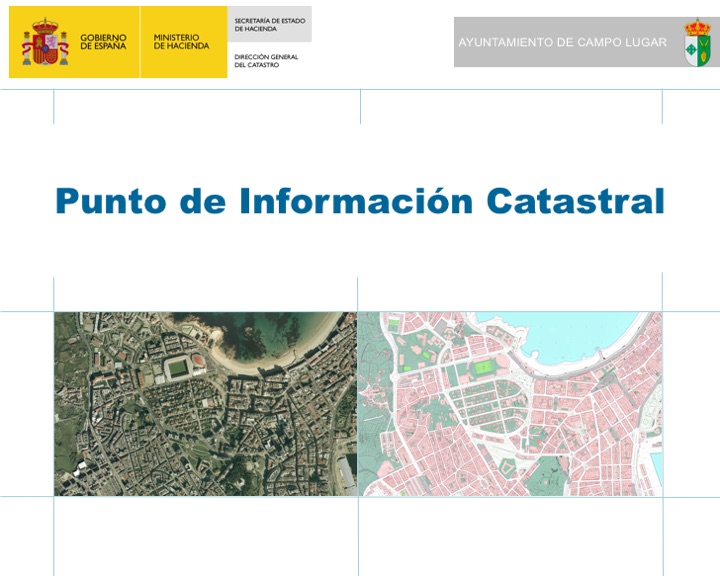Click the word Catastral in the title
Viewport: 720px width, 576px height.
coord(575,201)
